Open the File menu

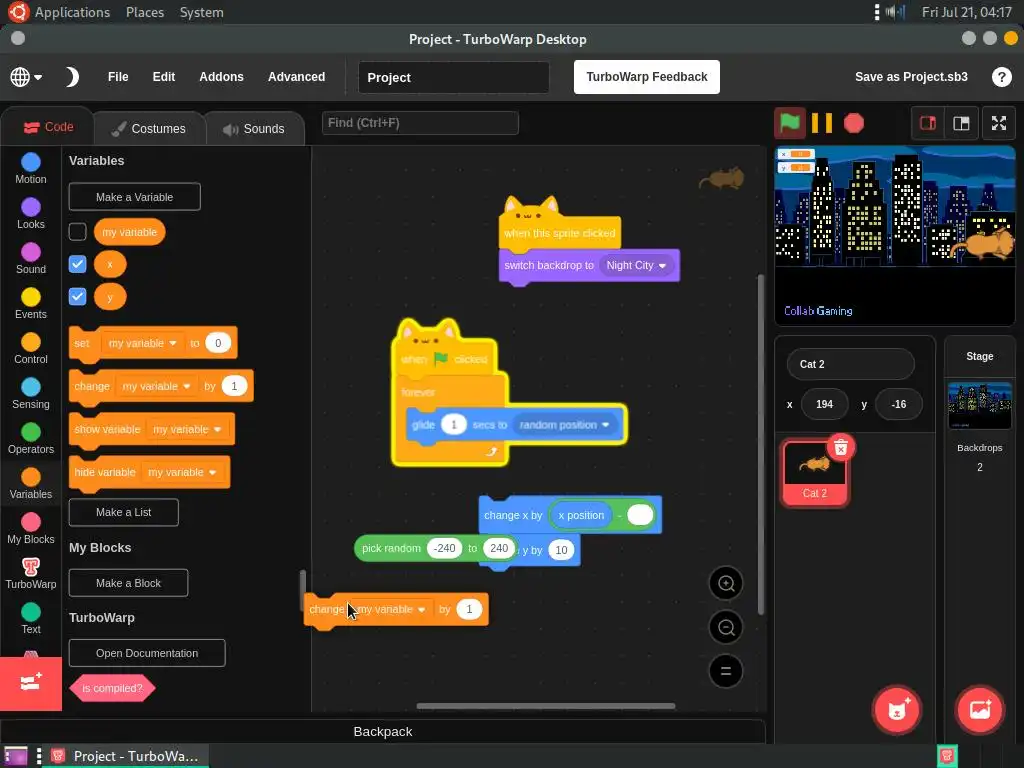coord(118,77)
